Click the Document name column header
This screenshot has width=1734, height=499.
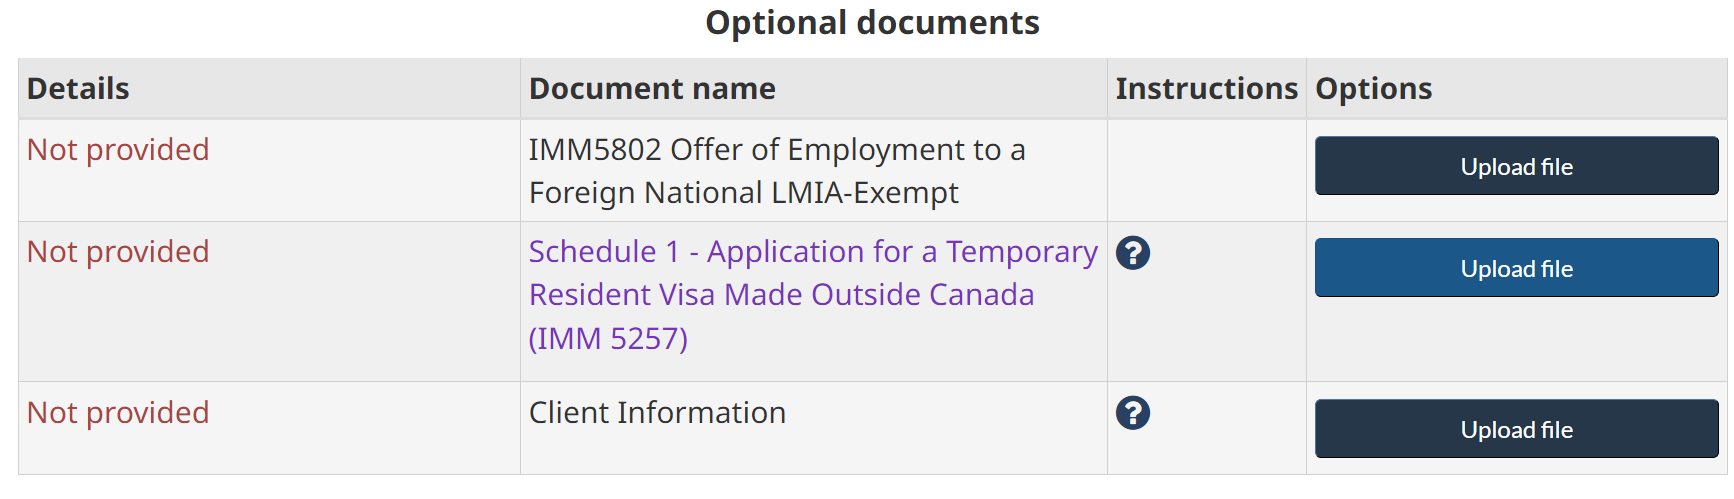[x=652, y=89]
